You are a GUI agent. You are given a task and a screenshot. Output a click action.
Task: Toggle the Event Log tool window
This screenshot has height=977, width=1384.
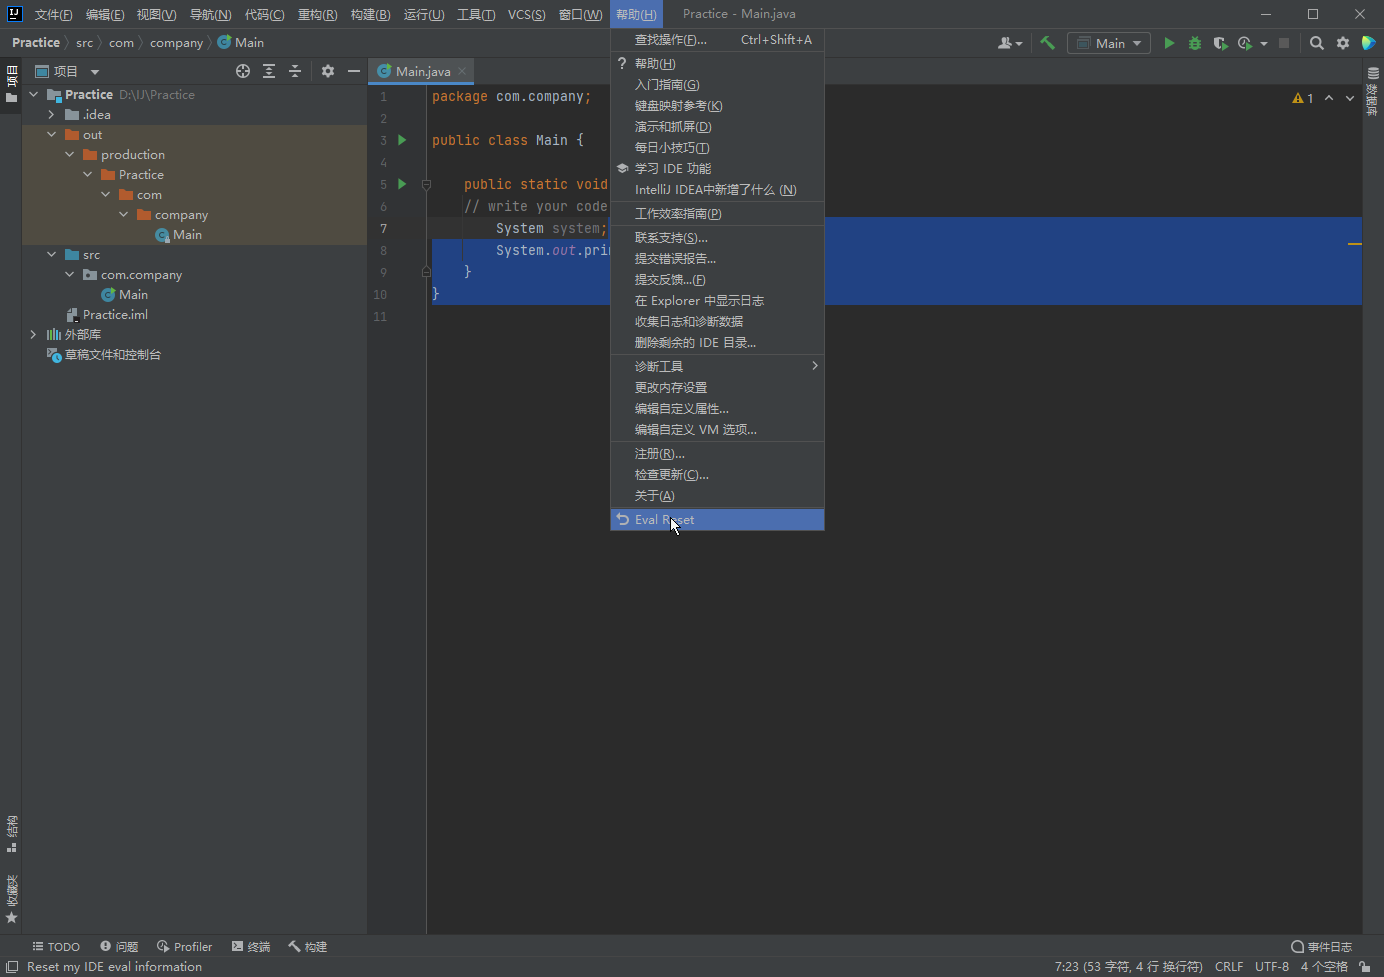tap(1321, 947)
